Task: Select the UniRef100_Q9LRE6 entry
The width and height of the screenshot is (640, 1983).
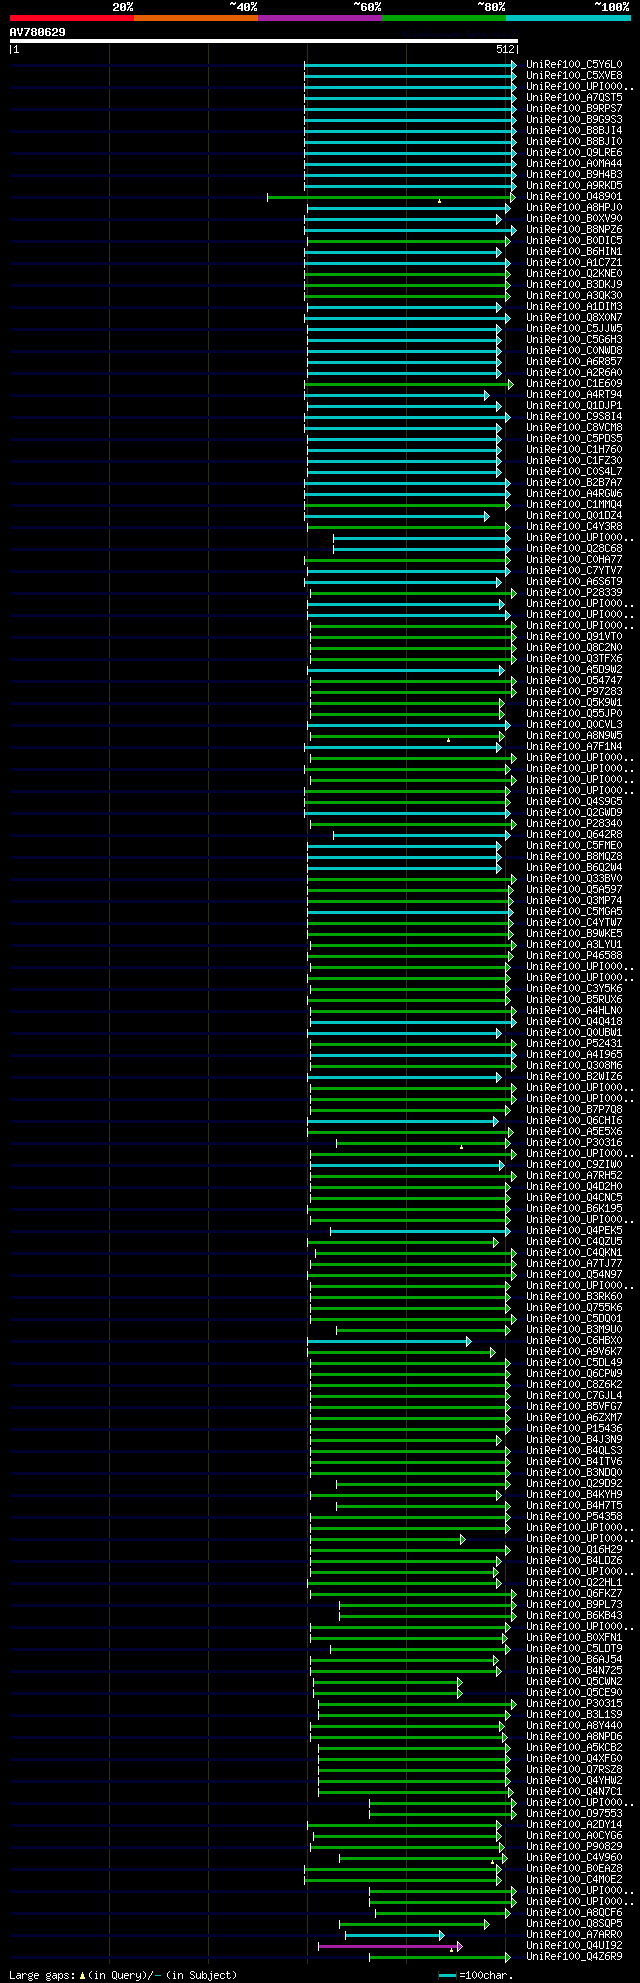Action: pyautogui.click(x=574, y=153)
